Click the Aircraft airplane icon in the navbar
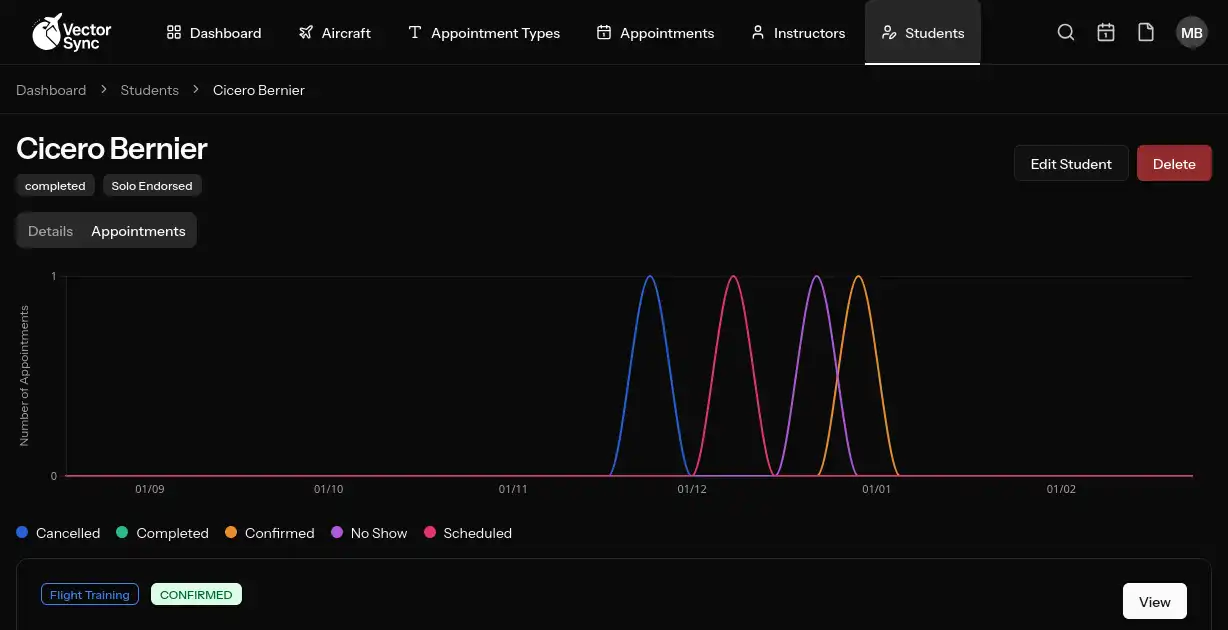The width and height of the screenshot is (1228, 630). coord(305,32)
